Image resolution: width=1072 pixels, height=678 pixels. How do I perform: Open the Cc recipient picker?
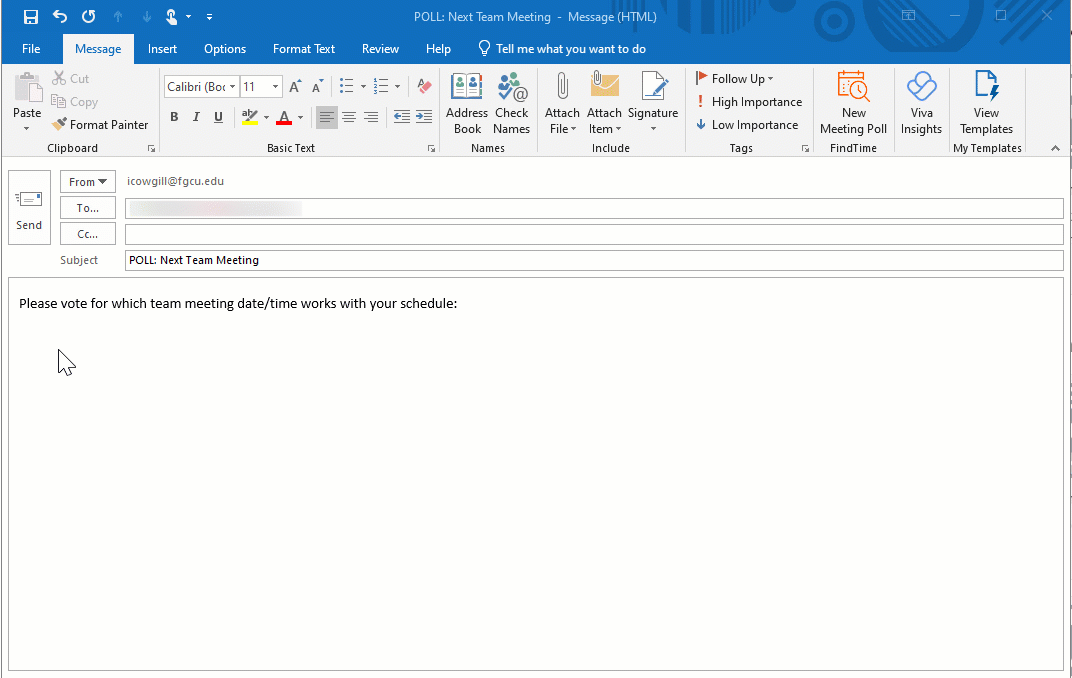point(87,233)
